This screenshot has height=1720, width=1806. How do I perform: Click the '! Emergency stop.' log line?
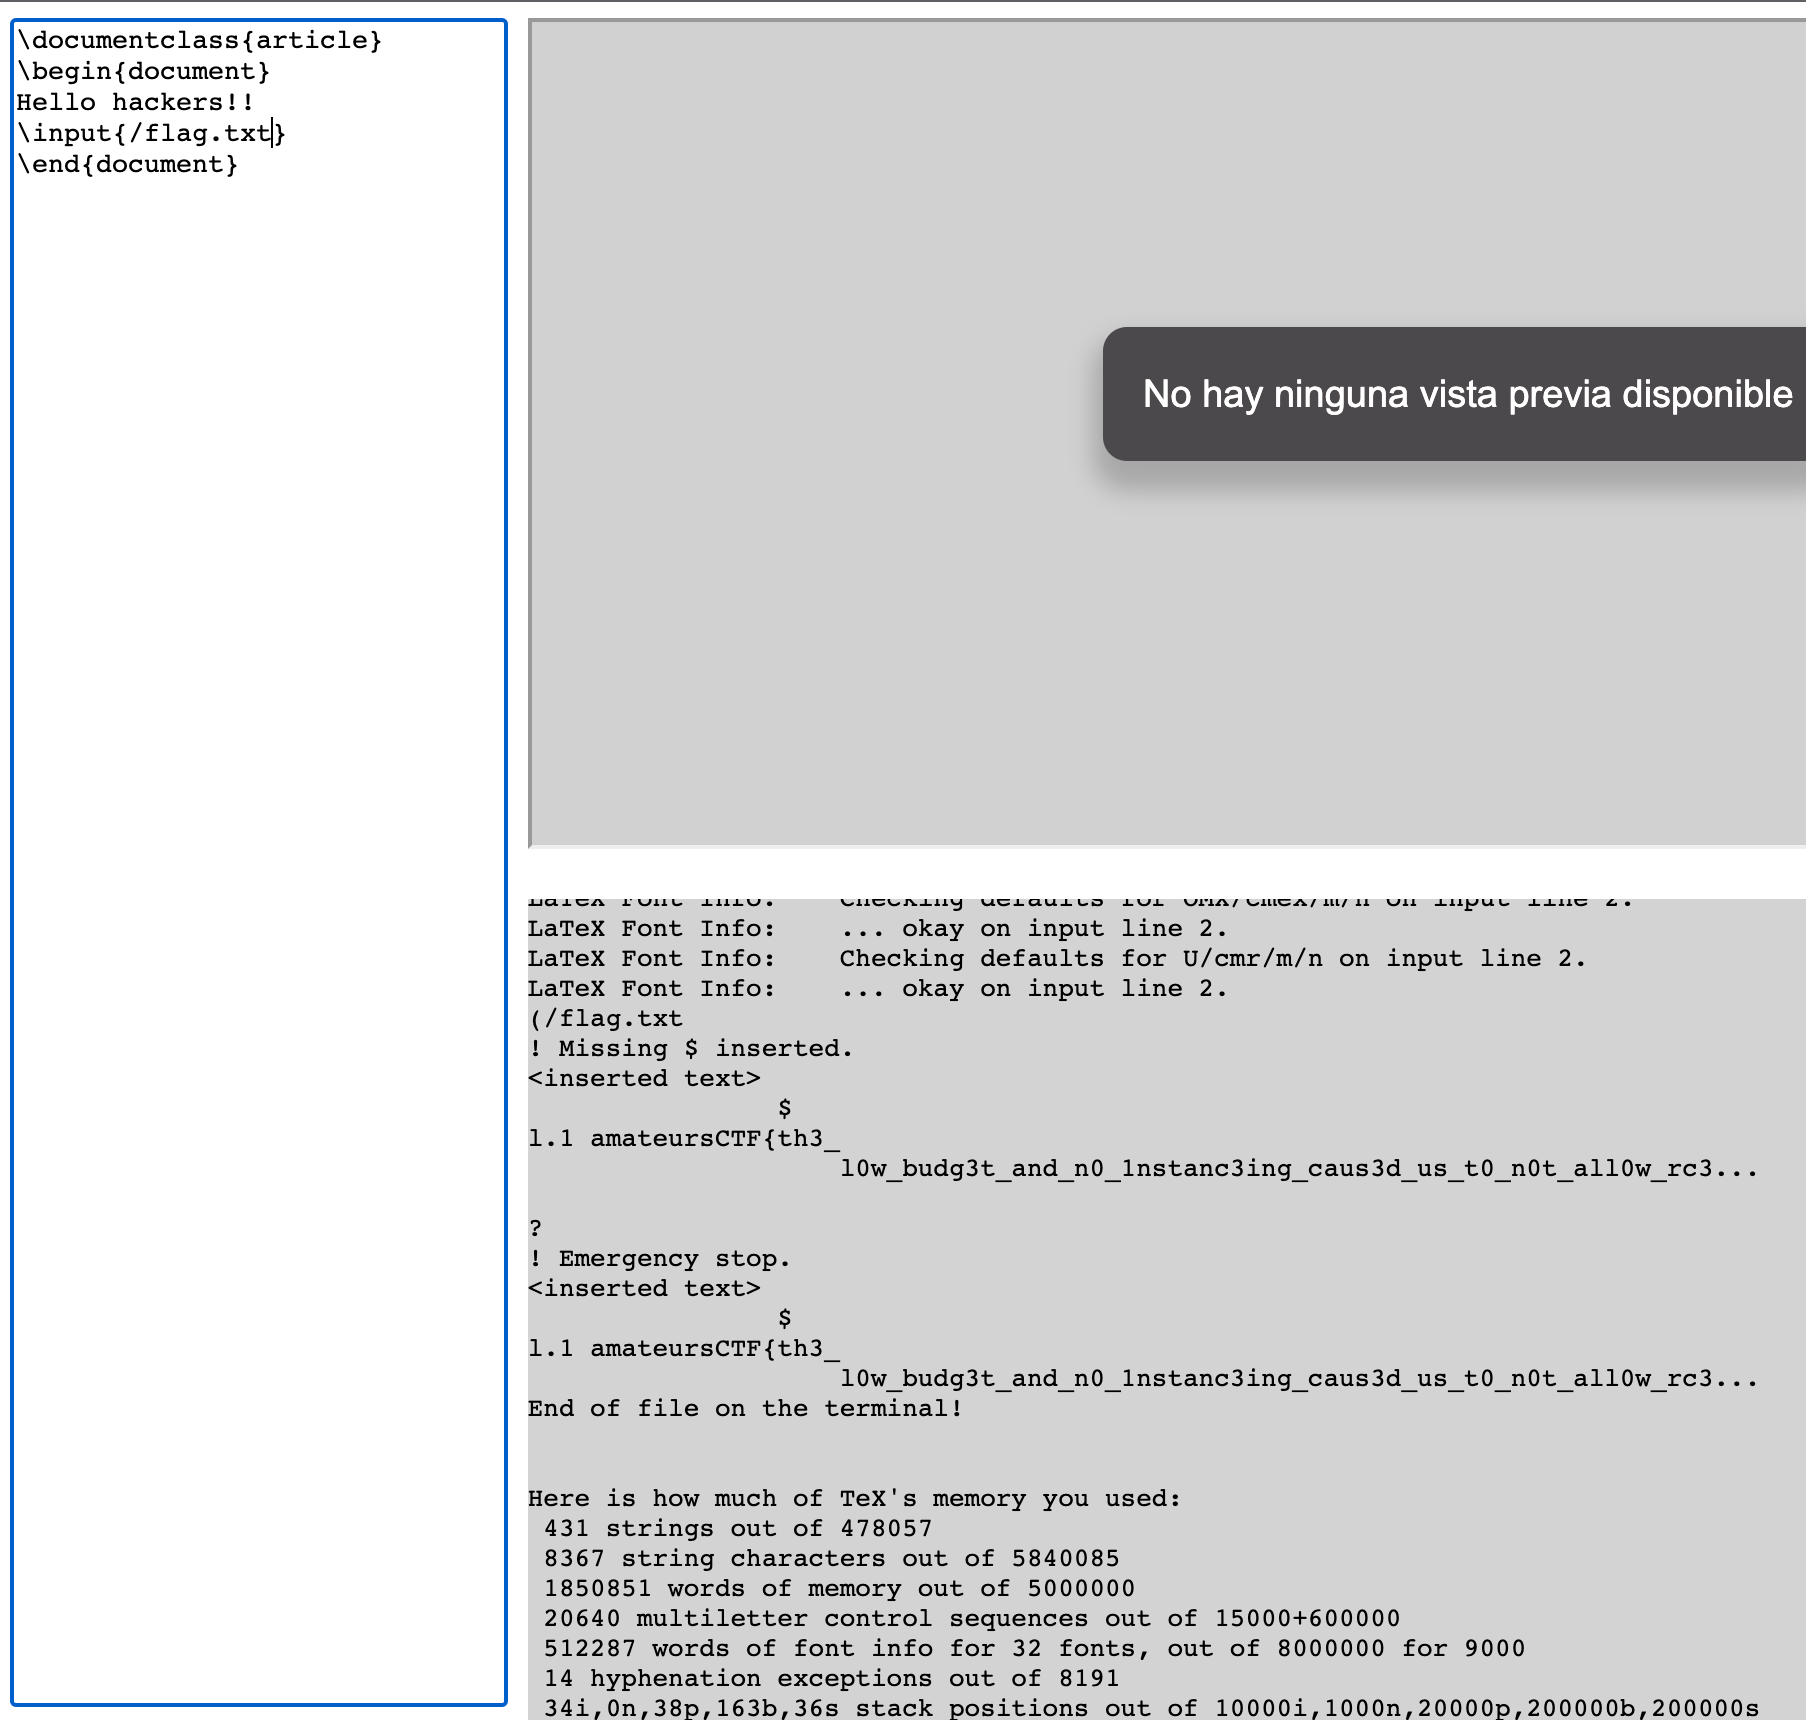[x=659, y=1258]
